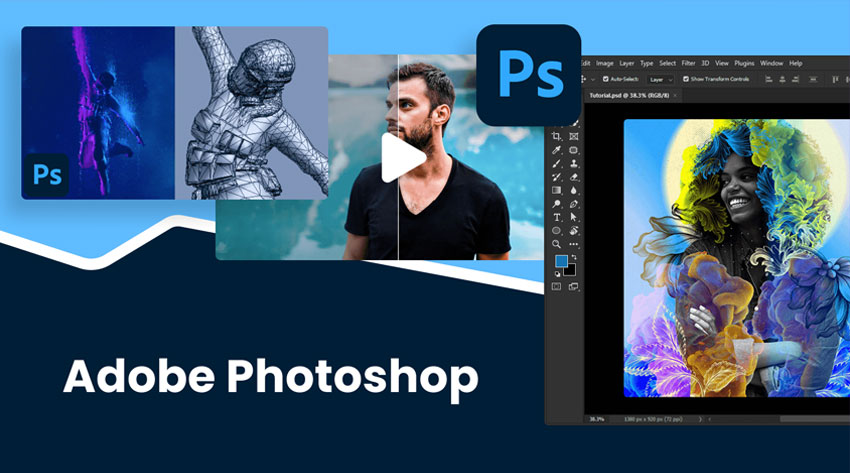
Task: Select the Type tool
Action: [556, 217]
